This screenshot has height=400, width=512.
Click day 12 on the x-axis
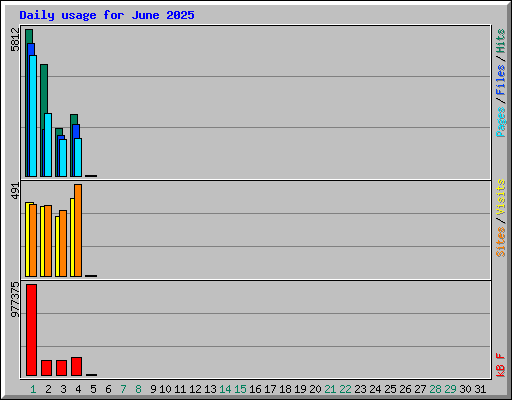tap(195, 389)
